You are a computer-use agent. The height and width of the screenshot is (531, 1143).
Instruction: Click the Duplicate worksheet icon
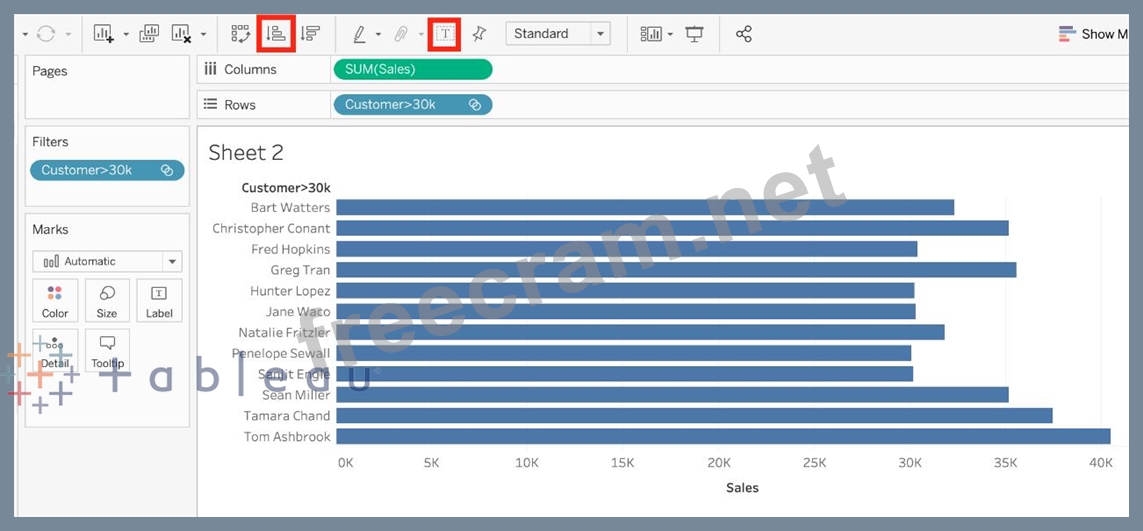(149, 34)
